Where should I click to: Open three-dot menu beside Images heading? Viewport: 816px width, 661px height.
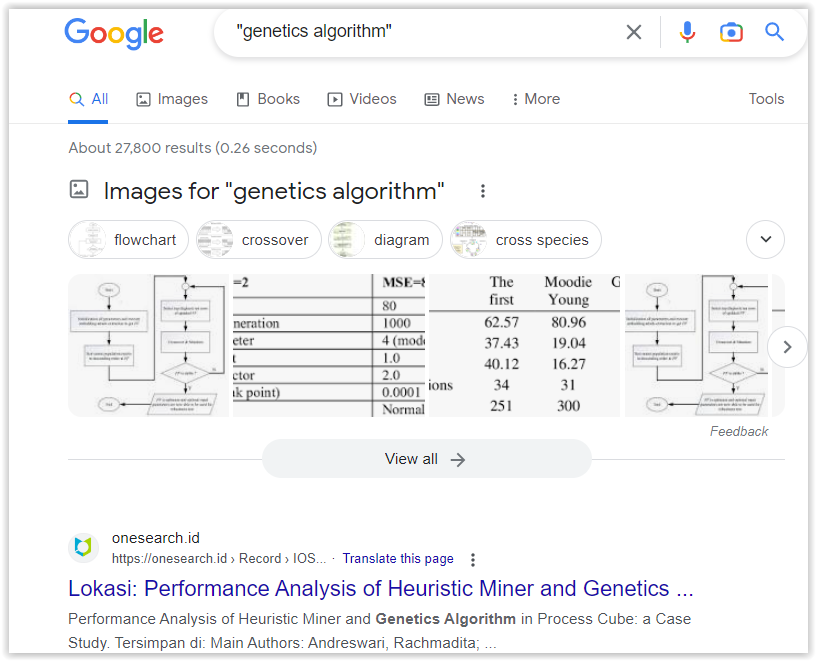pos(482,191)
